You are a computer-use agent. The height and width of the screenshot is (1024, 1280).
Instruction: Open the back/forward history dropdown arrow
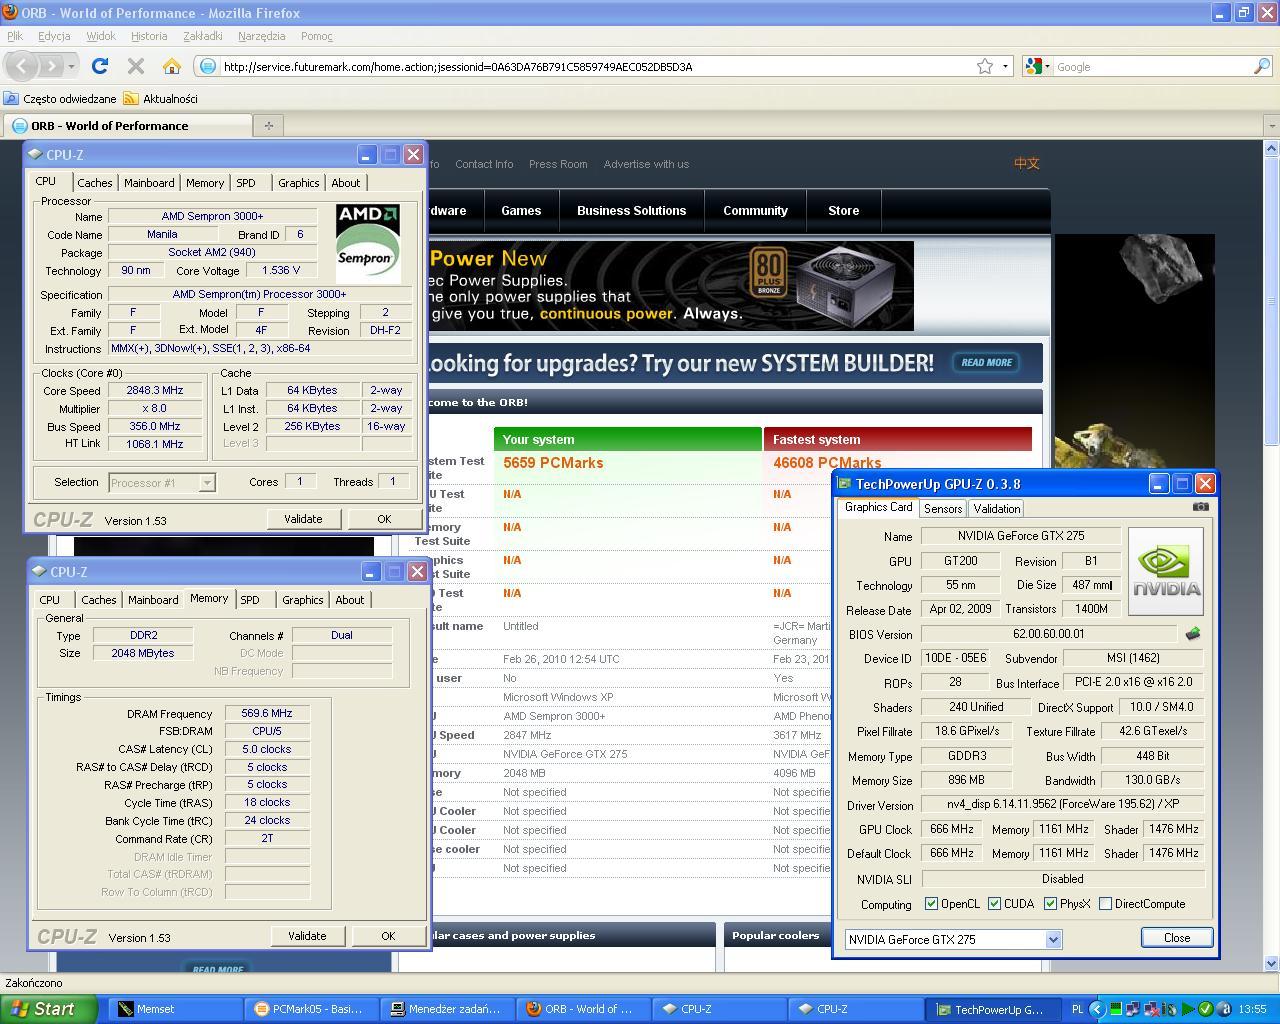pyautogui.click(x=72, y=66)
